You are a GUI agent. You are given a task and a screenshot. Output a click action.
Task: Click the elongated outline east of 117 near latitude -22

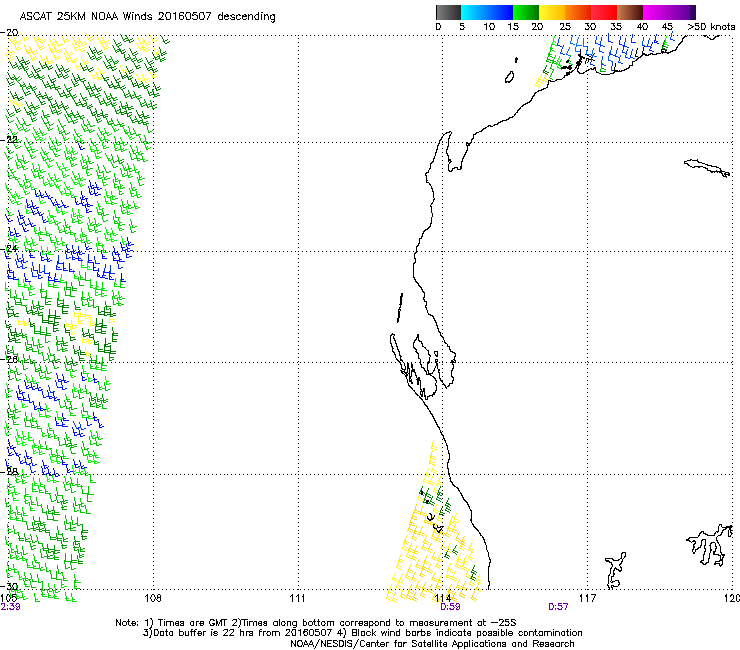(707, 168)
